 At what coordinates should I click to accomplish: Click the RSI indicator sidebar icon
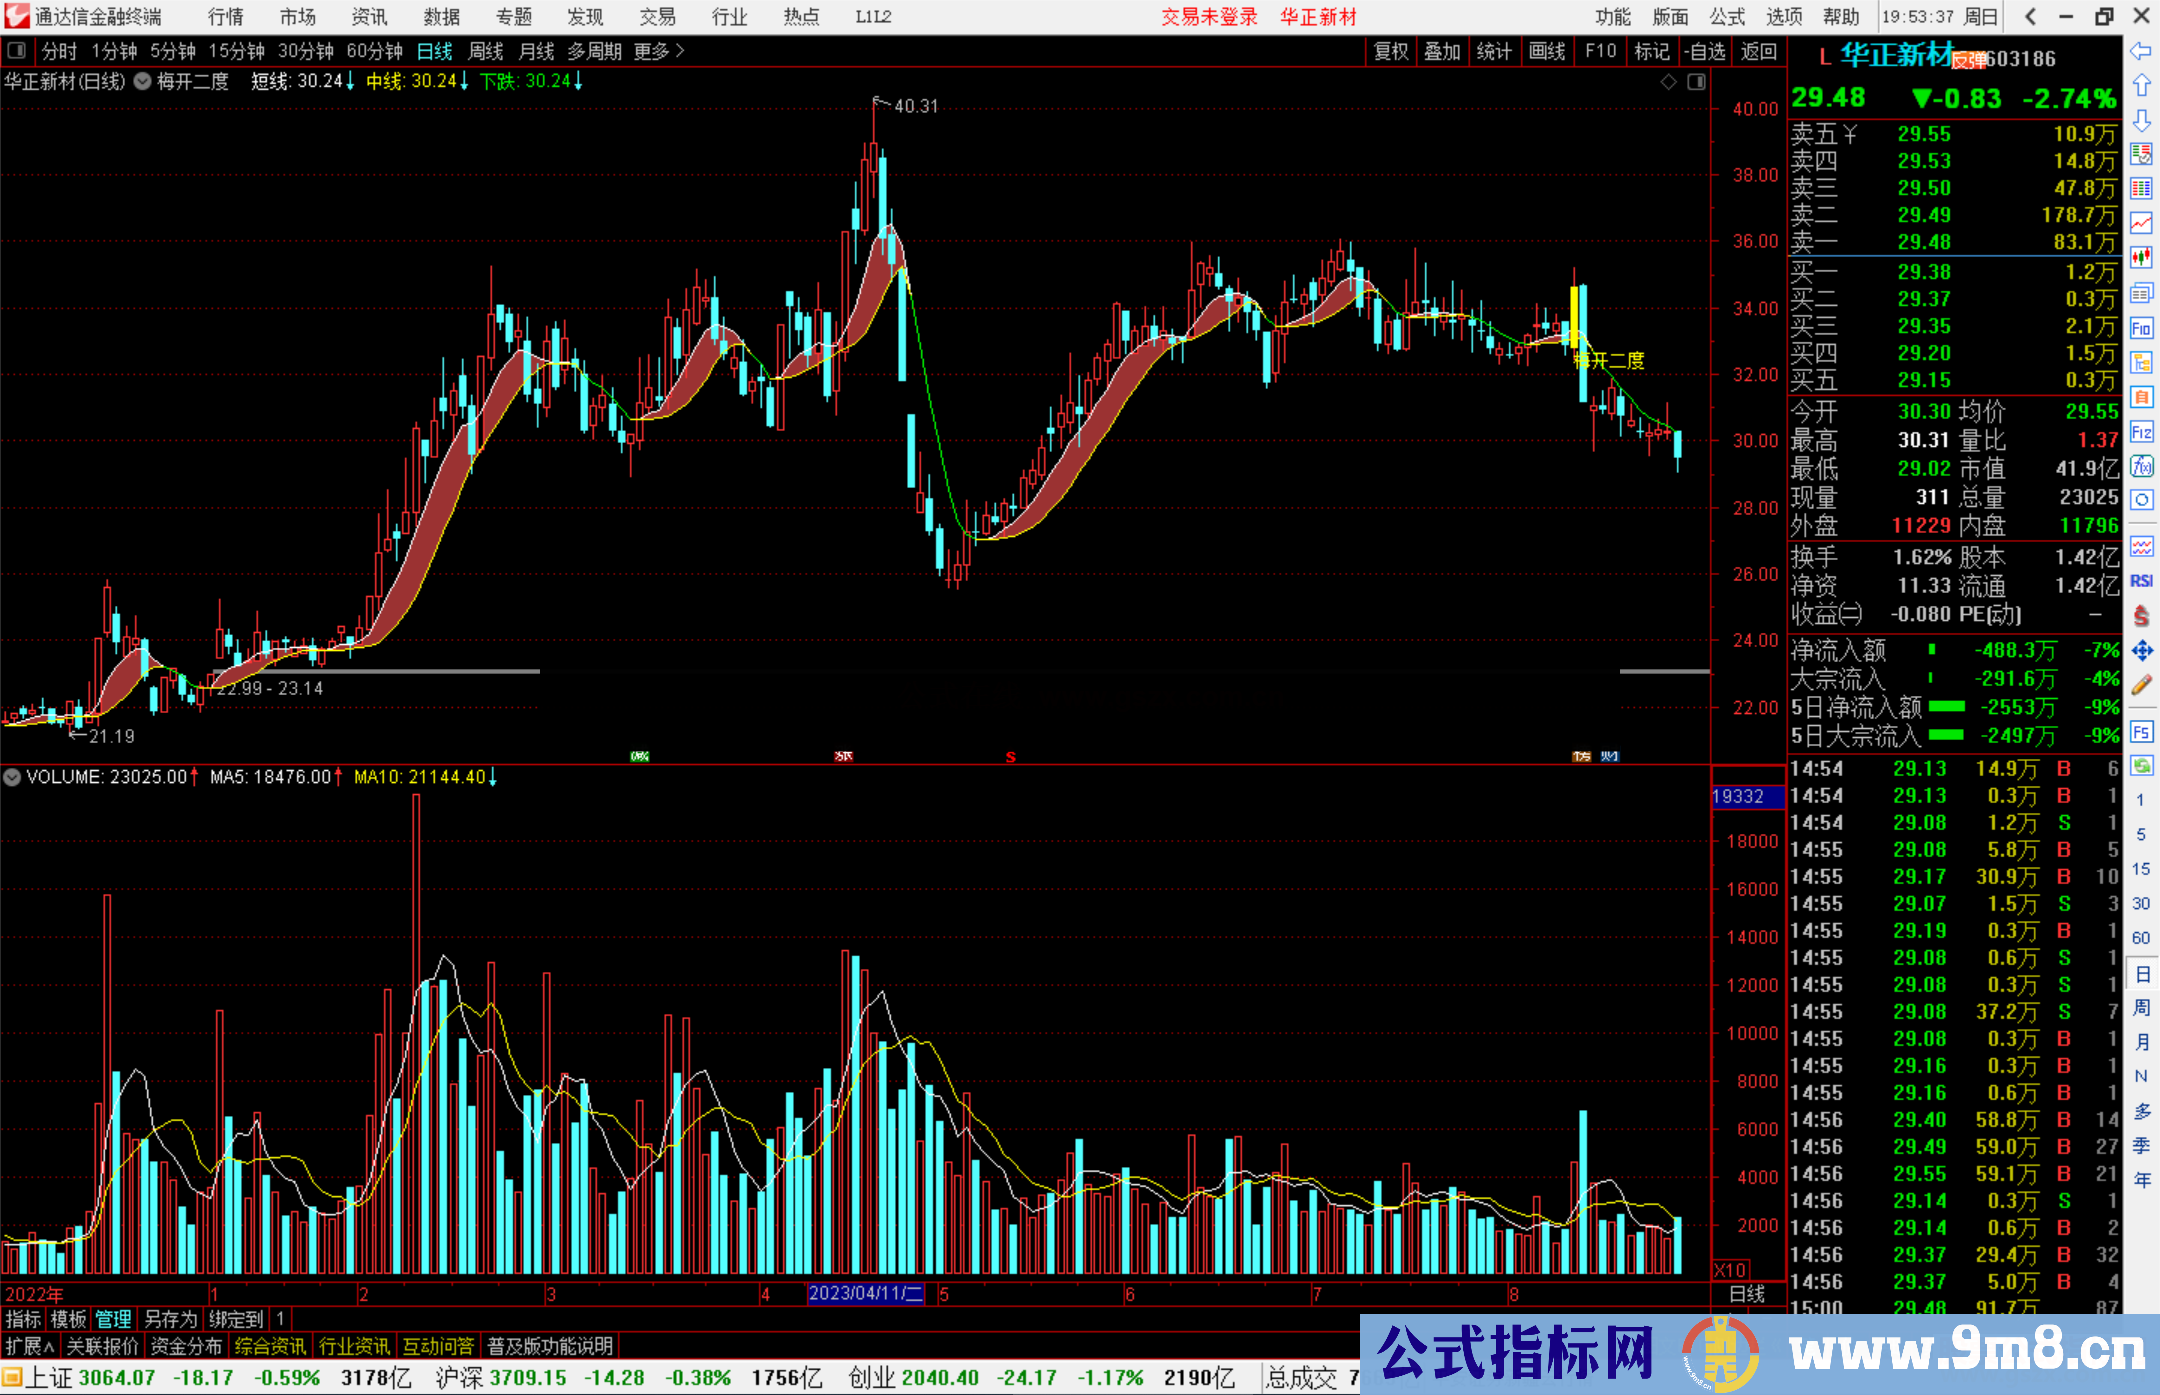2141,581
